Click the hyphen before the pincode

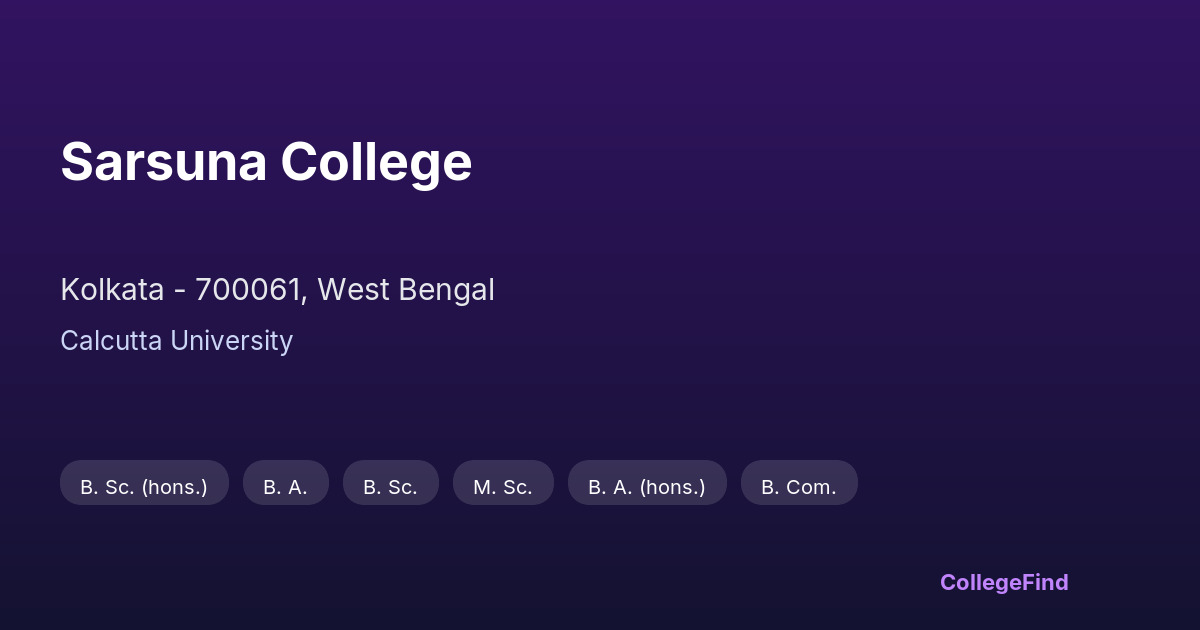180,291
